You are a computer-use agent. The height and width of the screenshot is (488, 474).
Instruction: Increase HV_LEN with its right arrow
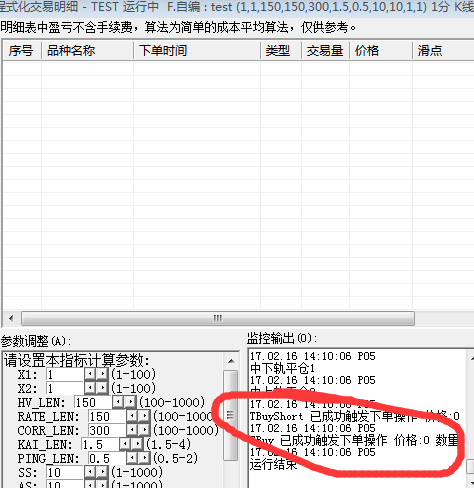(130, 402)
